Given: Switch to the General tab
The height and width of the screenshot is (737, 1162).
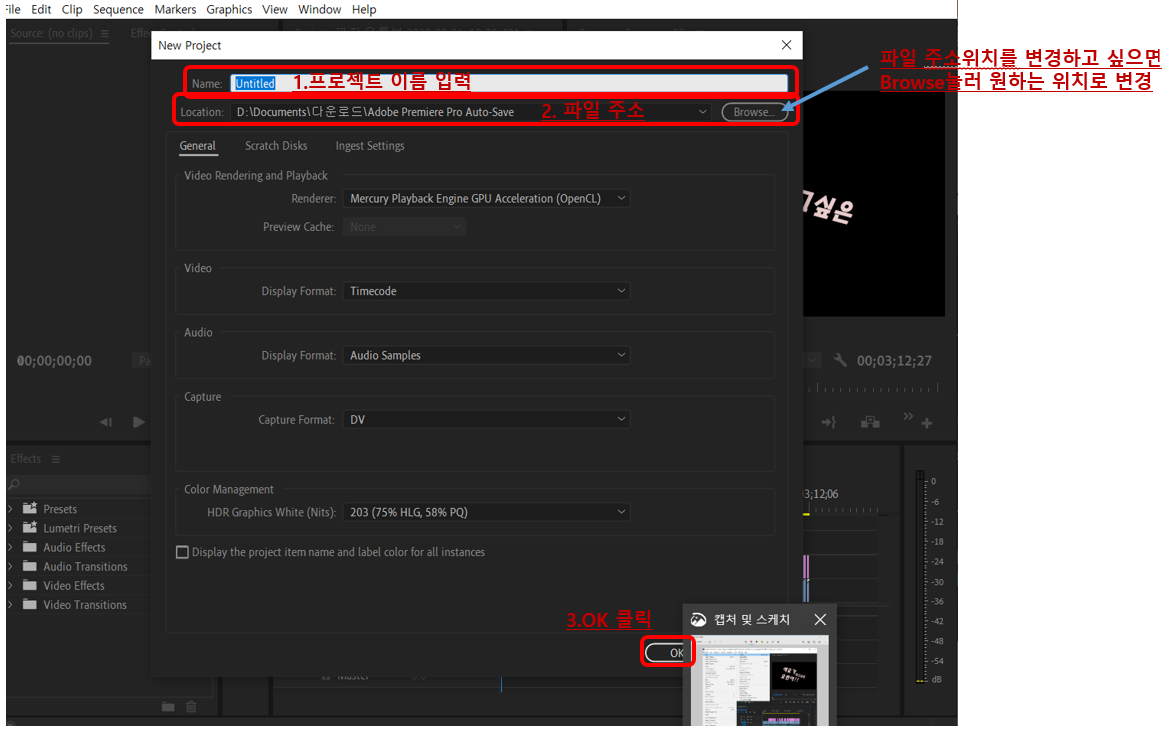Looking at the screenshot, I should click(x=197, y=146).
